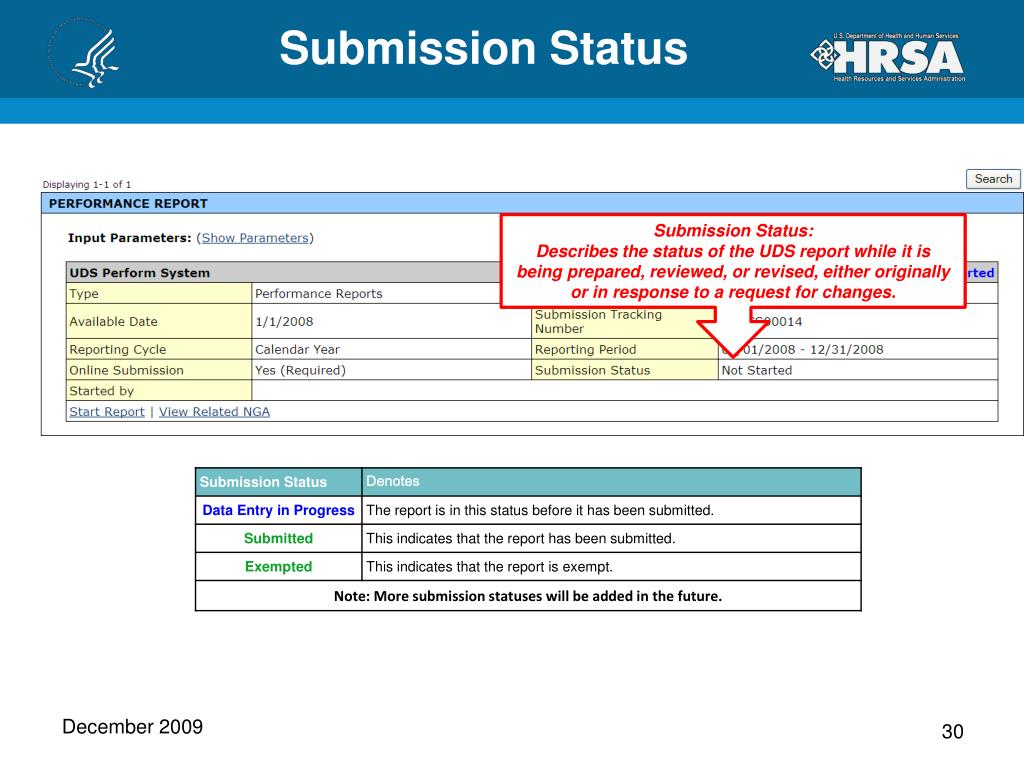Click the 'Displaying 1-1 of 1' text

[x=87, y=184]
